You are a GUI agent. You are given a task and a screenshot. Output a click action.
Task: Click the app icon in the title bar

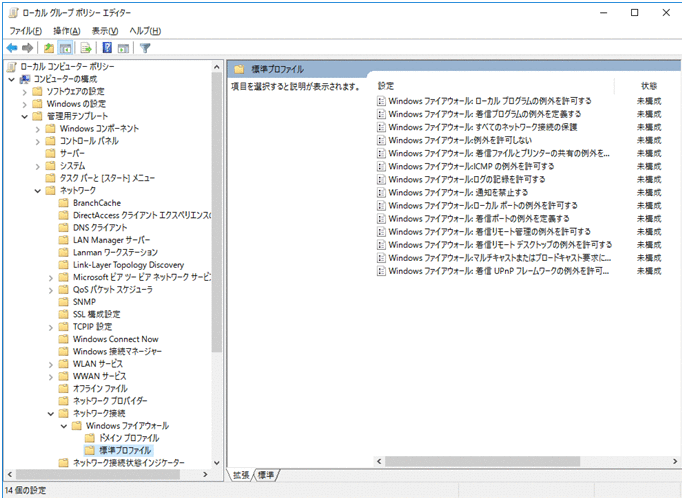14,13
